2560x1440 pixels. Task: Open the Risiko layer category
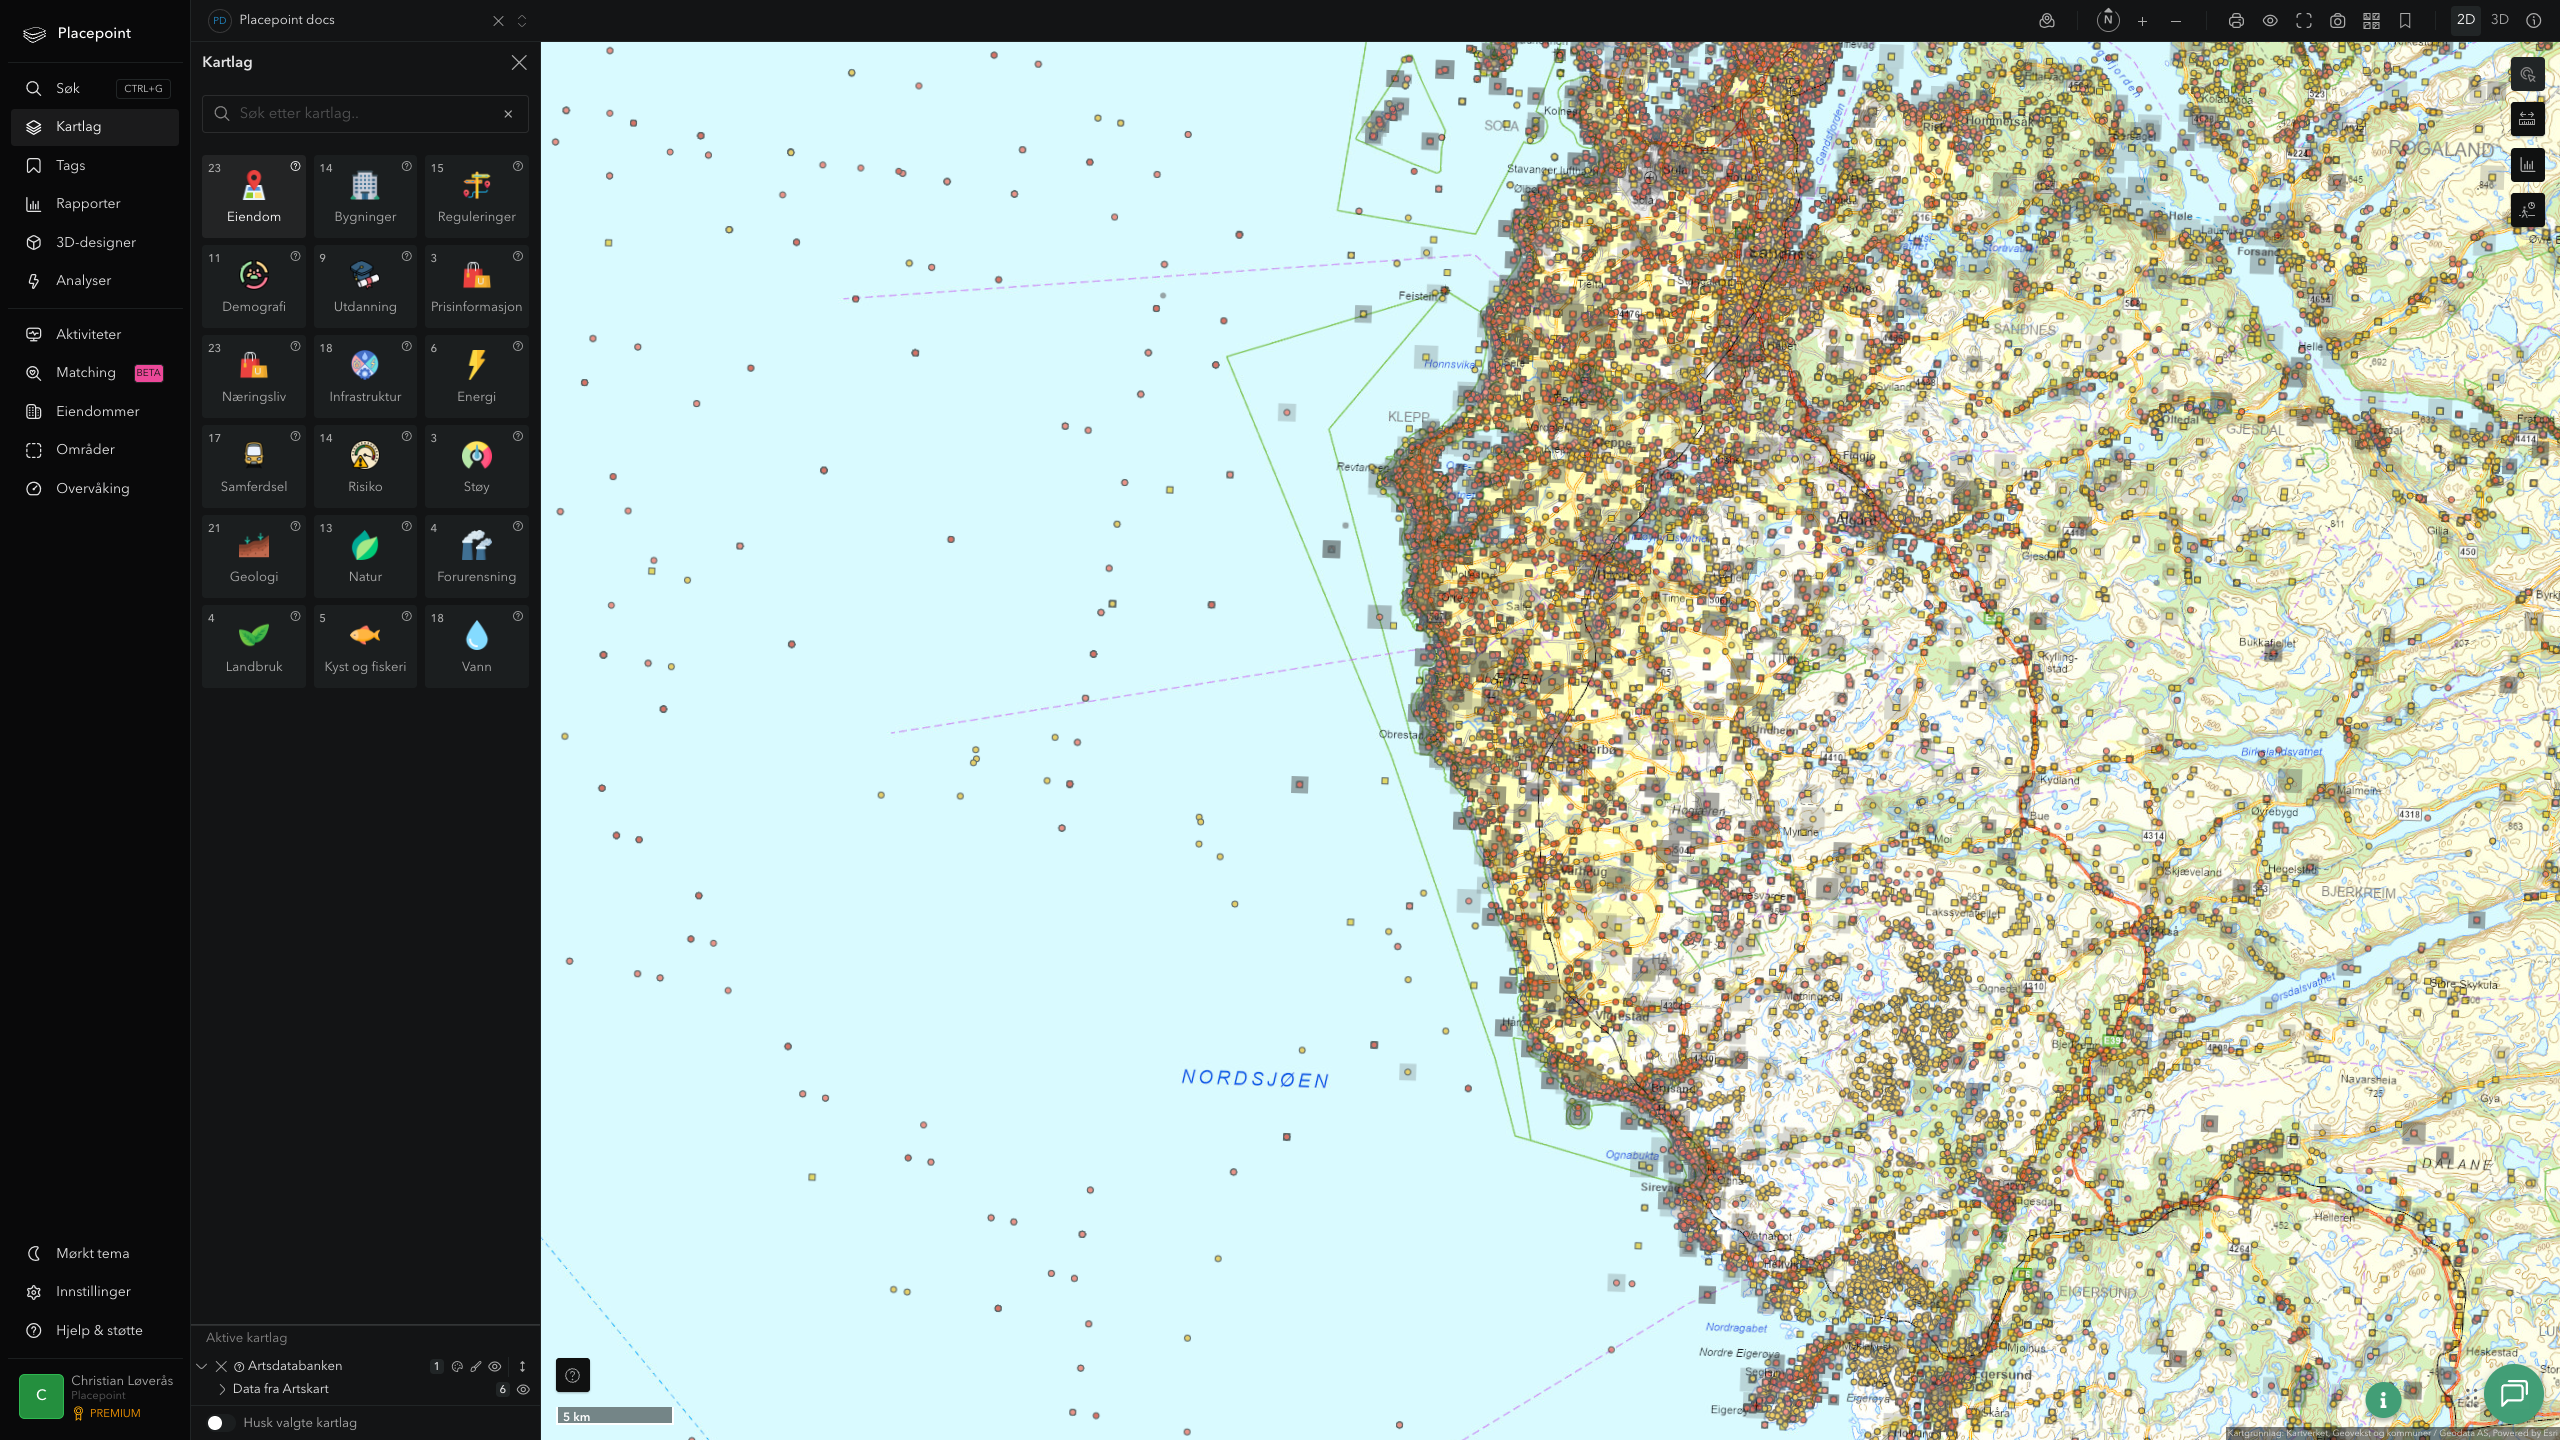point(365,466)
